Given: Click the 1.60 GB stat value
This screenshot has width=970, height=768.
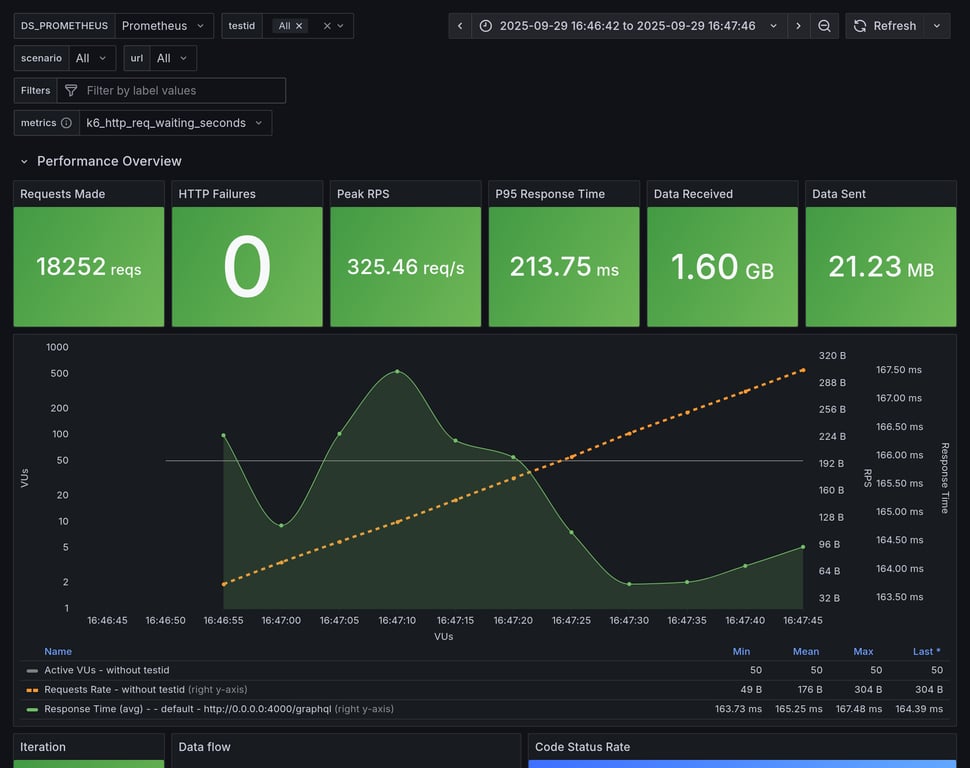Looking at the screenshot, I should [722, 267].
